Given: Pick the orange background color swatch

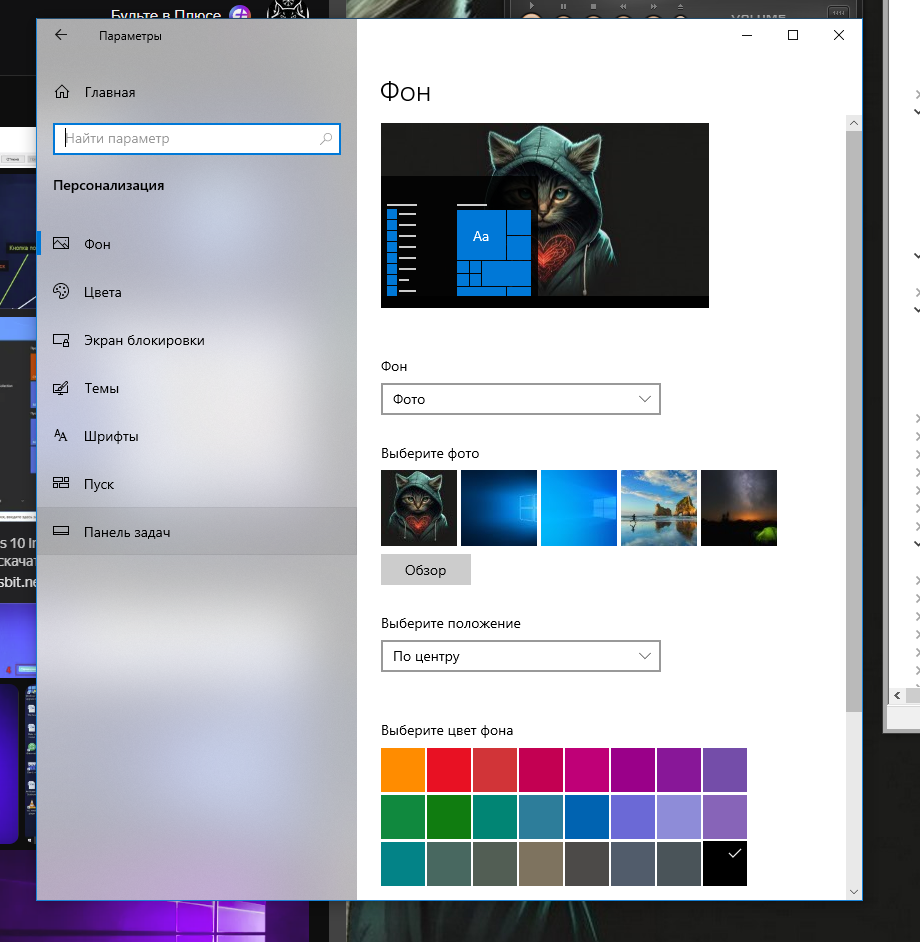Looking at the screenshot, I should 403,770.
